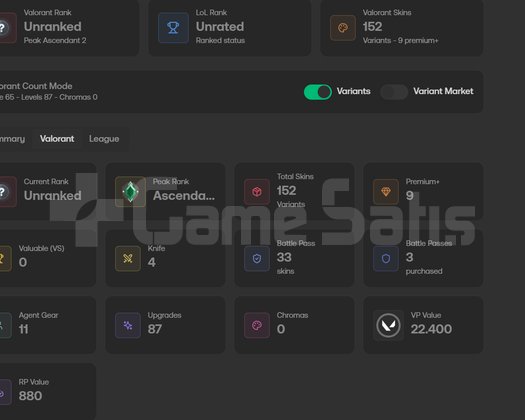Click the Valuable (VS) count 0
This screenshot has width=525, height=420.
(x=23, y=262)
